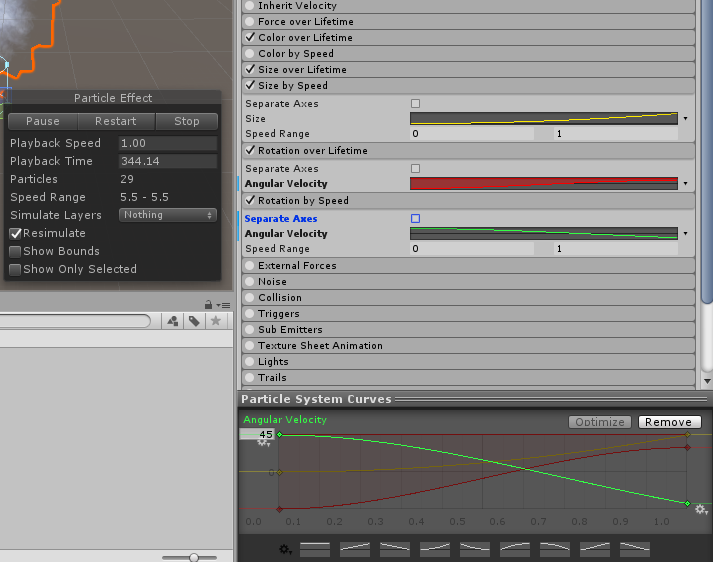Click the Restart button

point(115,121)
